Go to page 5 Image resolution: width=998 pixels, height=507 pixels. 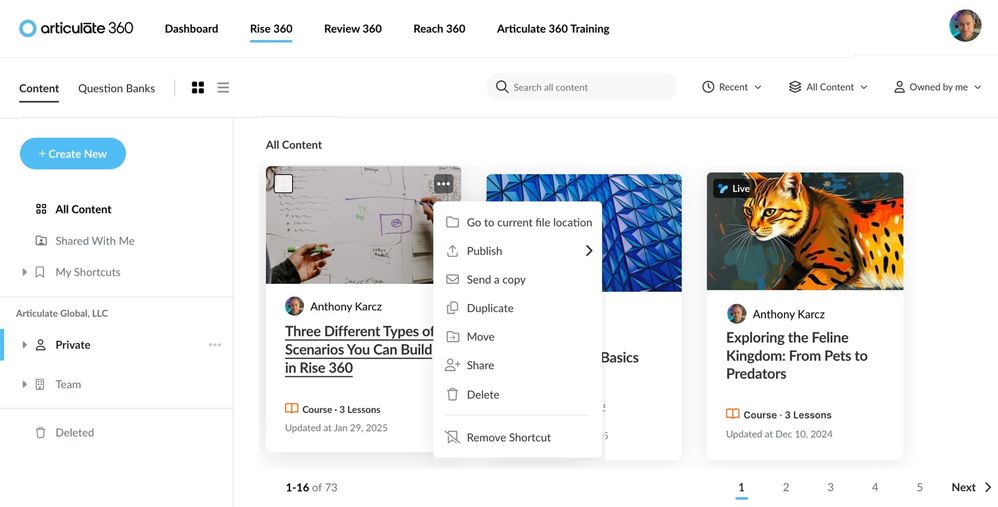[920, 487]
